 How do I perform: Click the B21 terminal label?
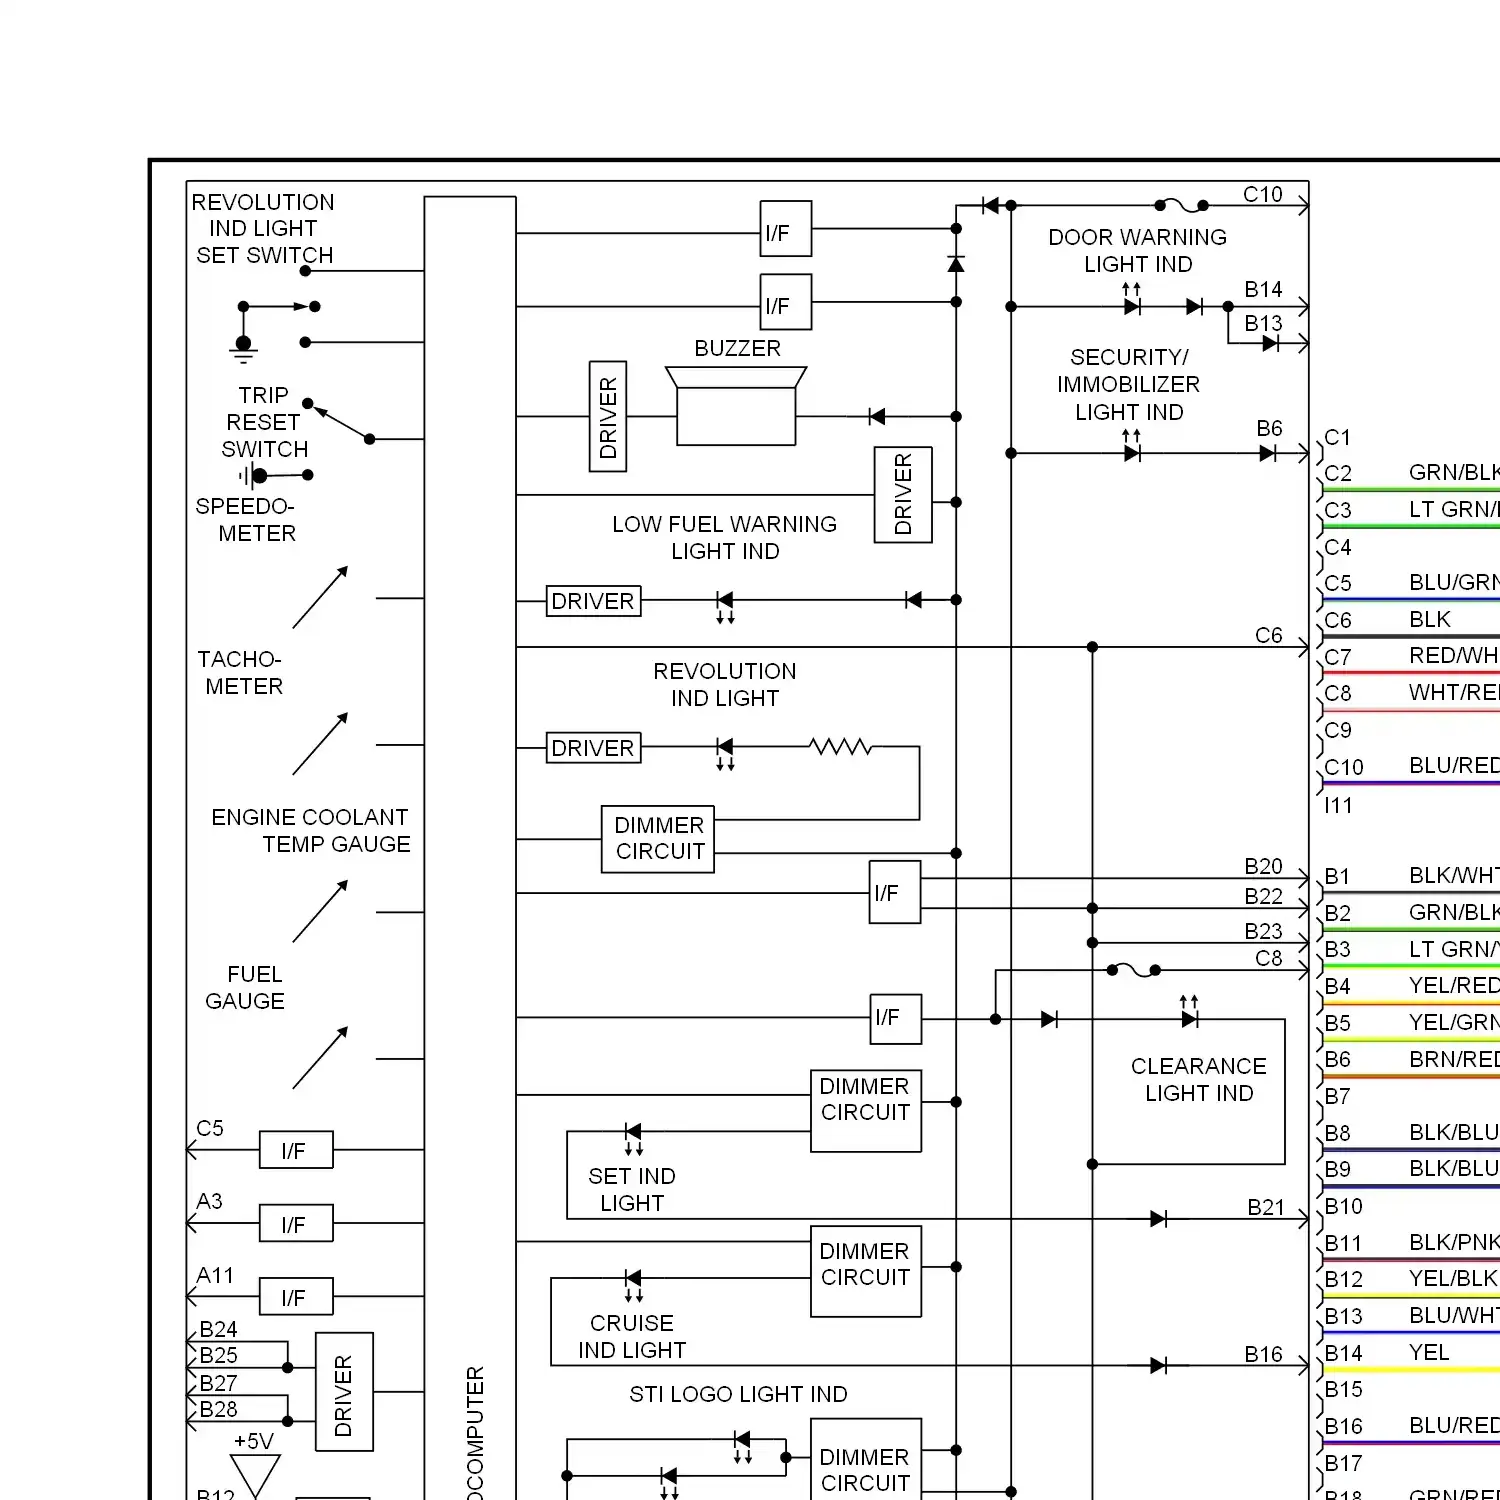(x=1266, y=1207)
